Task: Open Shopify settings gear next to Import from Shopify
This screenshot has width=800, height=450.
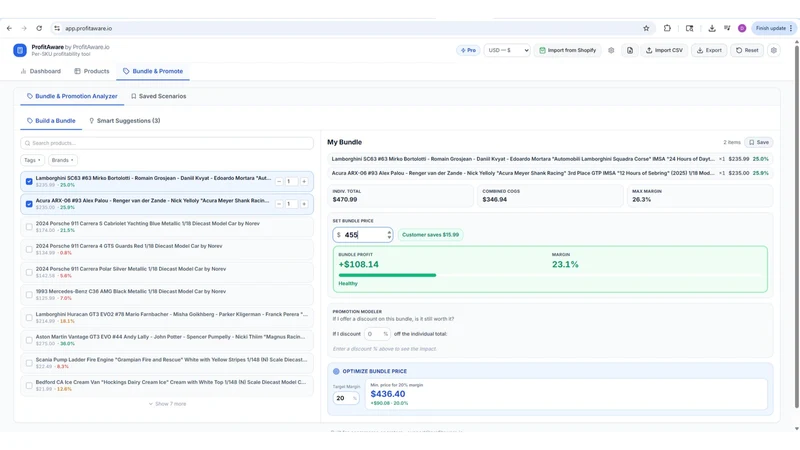Action: point(611,50)
